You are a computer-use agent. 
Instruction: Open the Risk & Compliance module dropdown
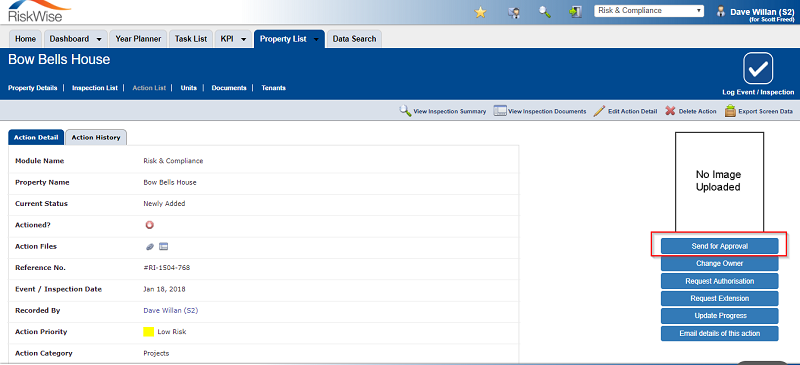coord(649,11)
